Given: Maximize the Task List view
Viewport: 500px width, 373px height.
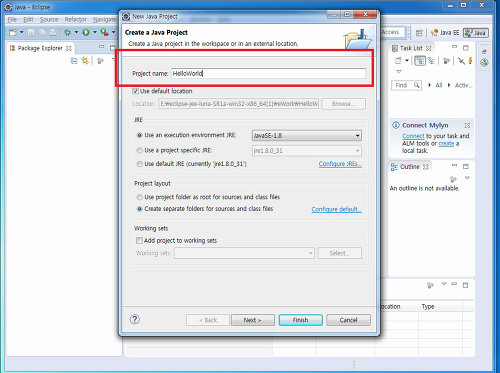Looking at the screenshot, I should click(466, 48).
